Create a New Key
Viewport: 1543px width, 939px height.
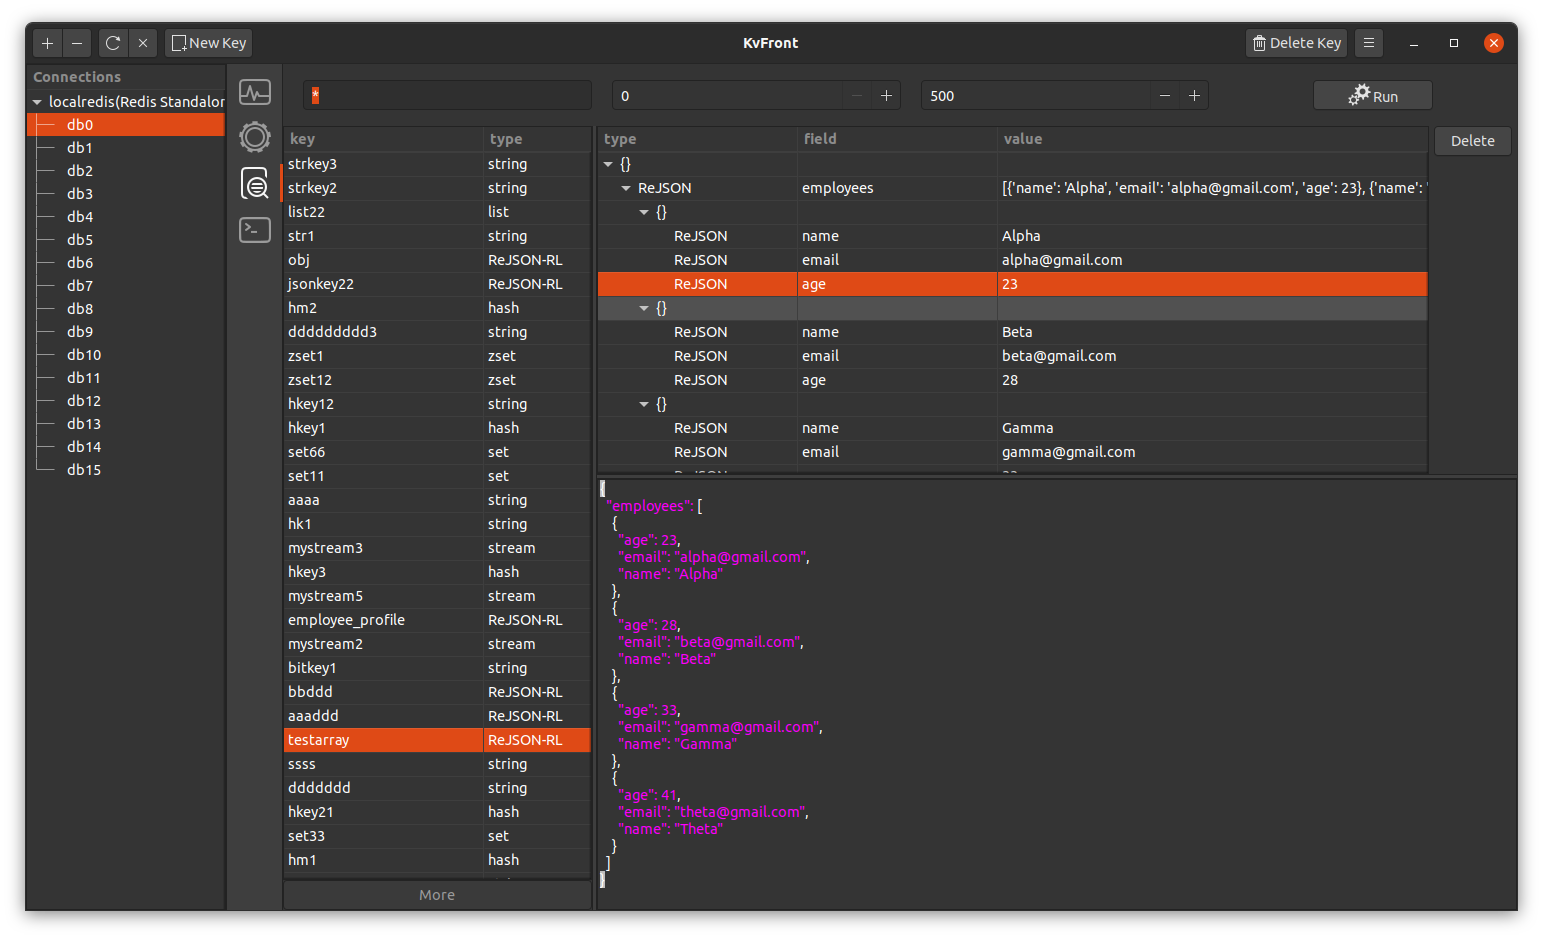[x=209, y=43]
